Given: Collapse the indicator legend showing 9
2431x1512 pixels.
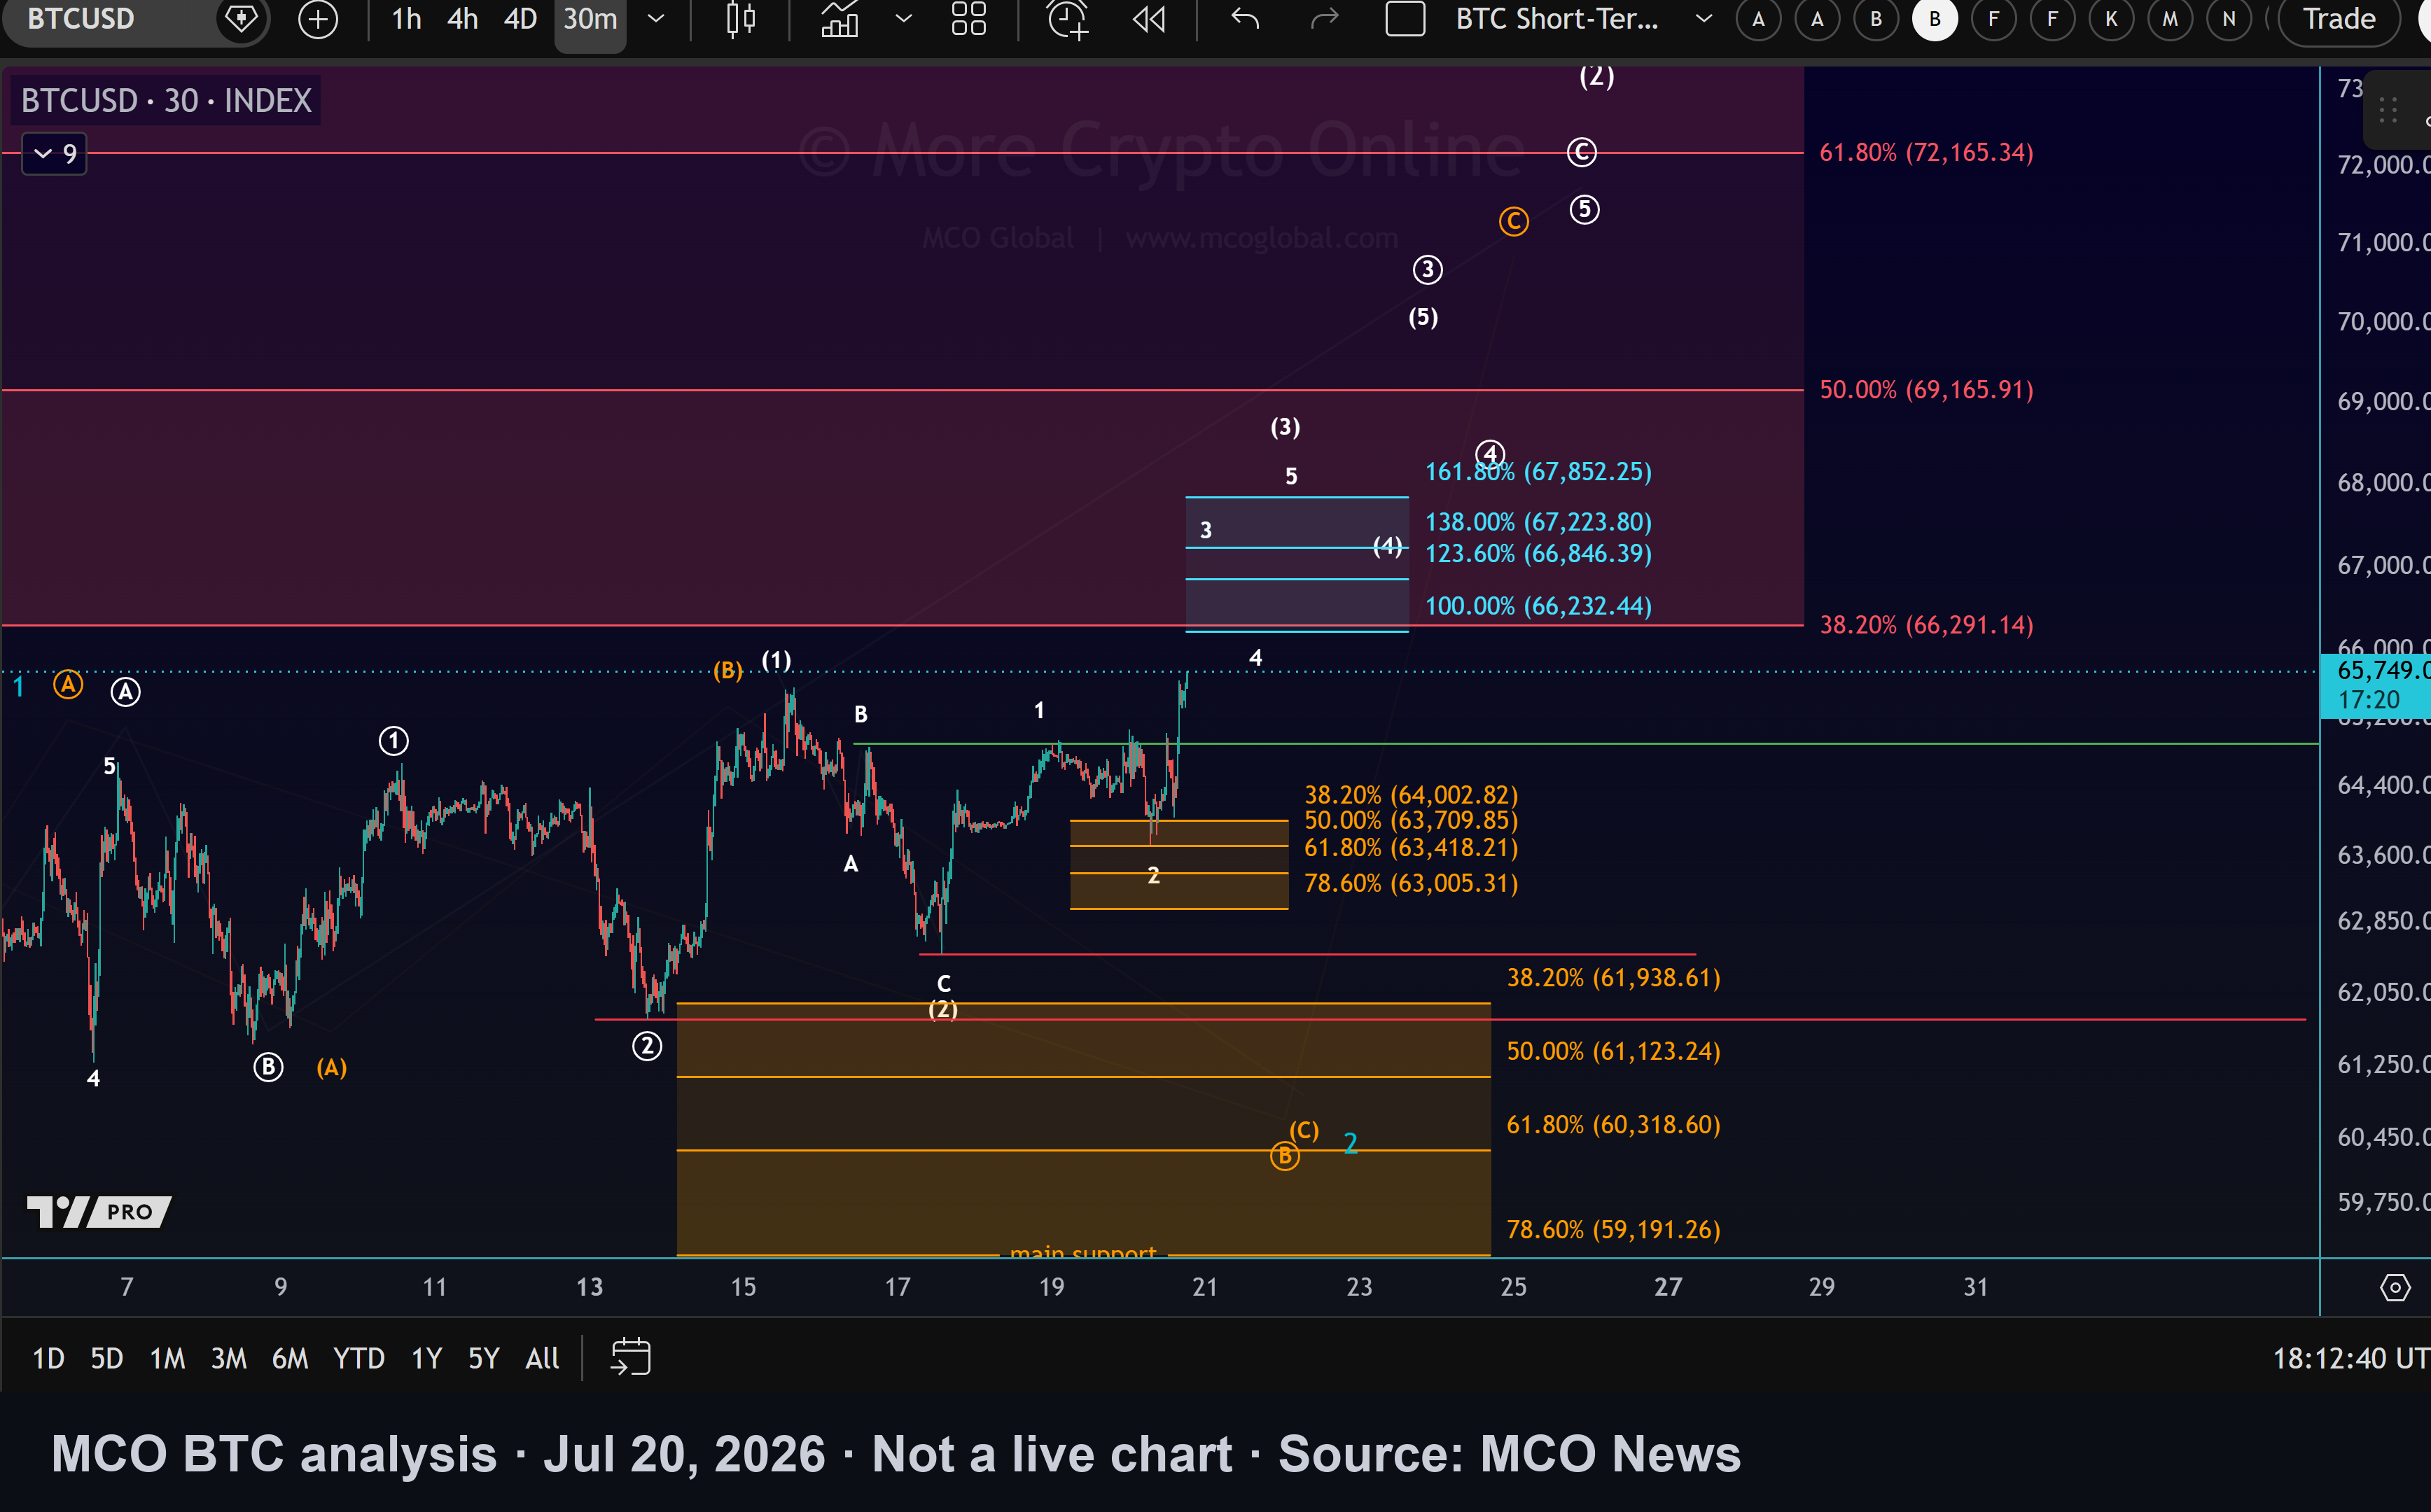Looking at the screenshot, I should 55,154.
